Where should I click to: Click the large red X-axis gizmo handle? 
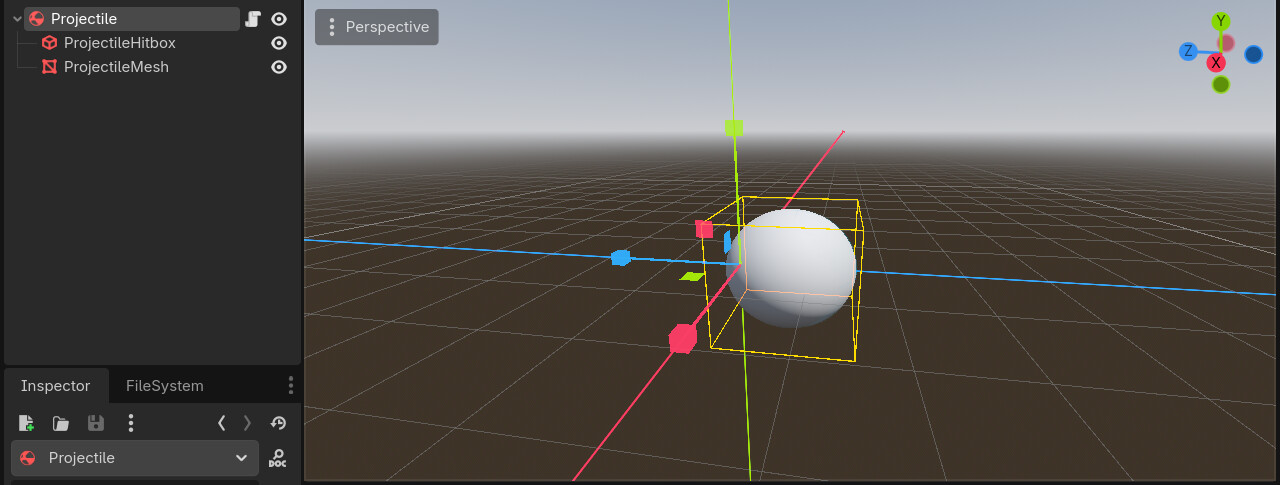[682, 339]
